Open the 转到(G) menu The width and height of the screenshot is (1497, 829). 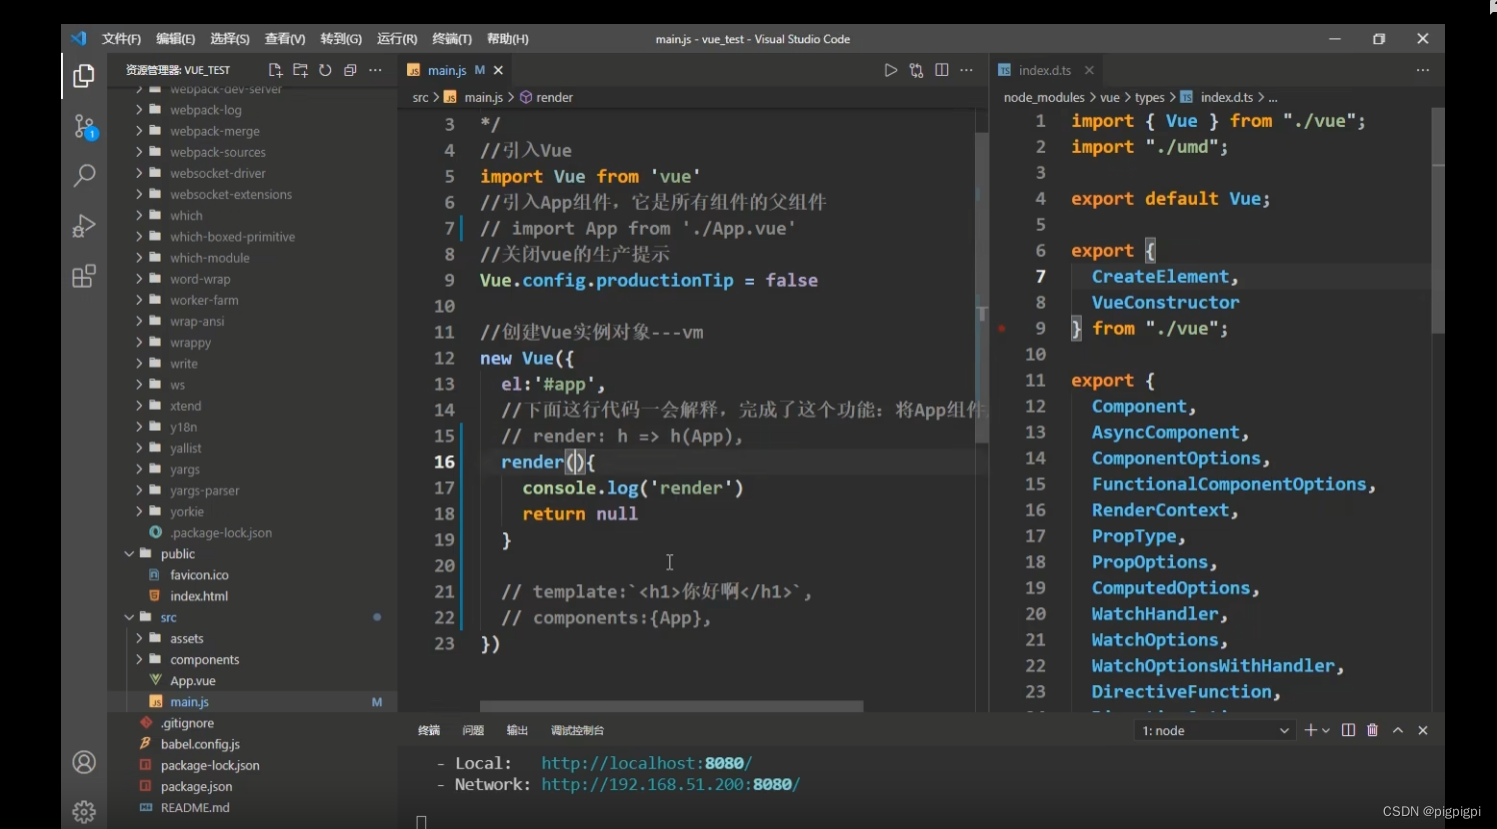click(341, 39)
